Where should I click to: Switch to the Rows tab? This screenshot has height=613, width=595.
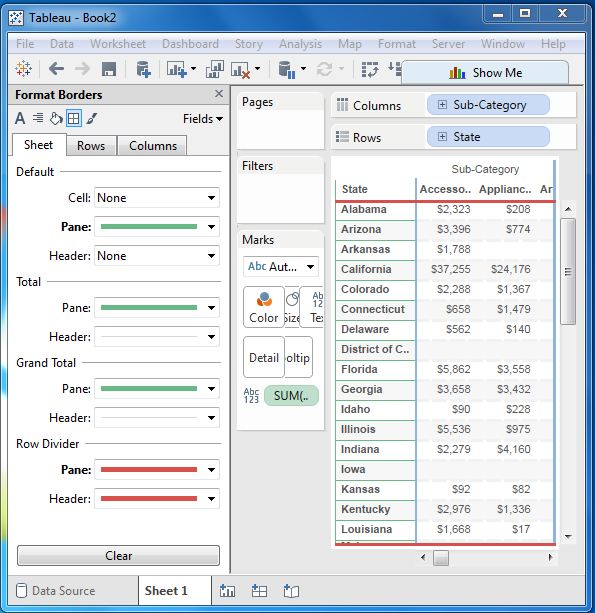point(91,145)
